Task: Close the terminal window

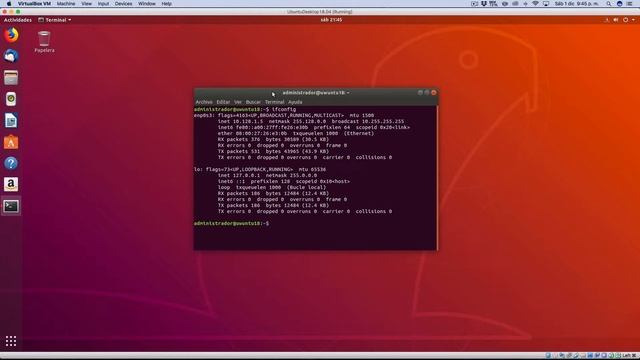Action: tap(434, 93)
